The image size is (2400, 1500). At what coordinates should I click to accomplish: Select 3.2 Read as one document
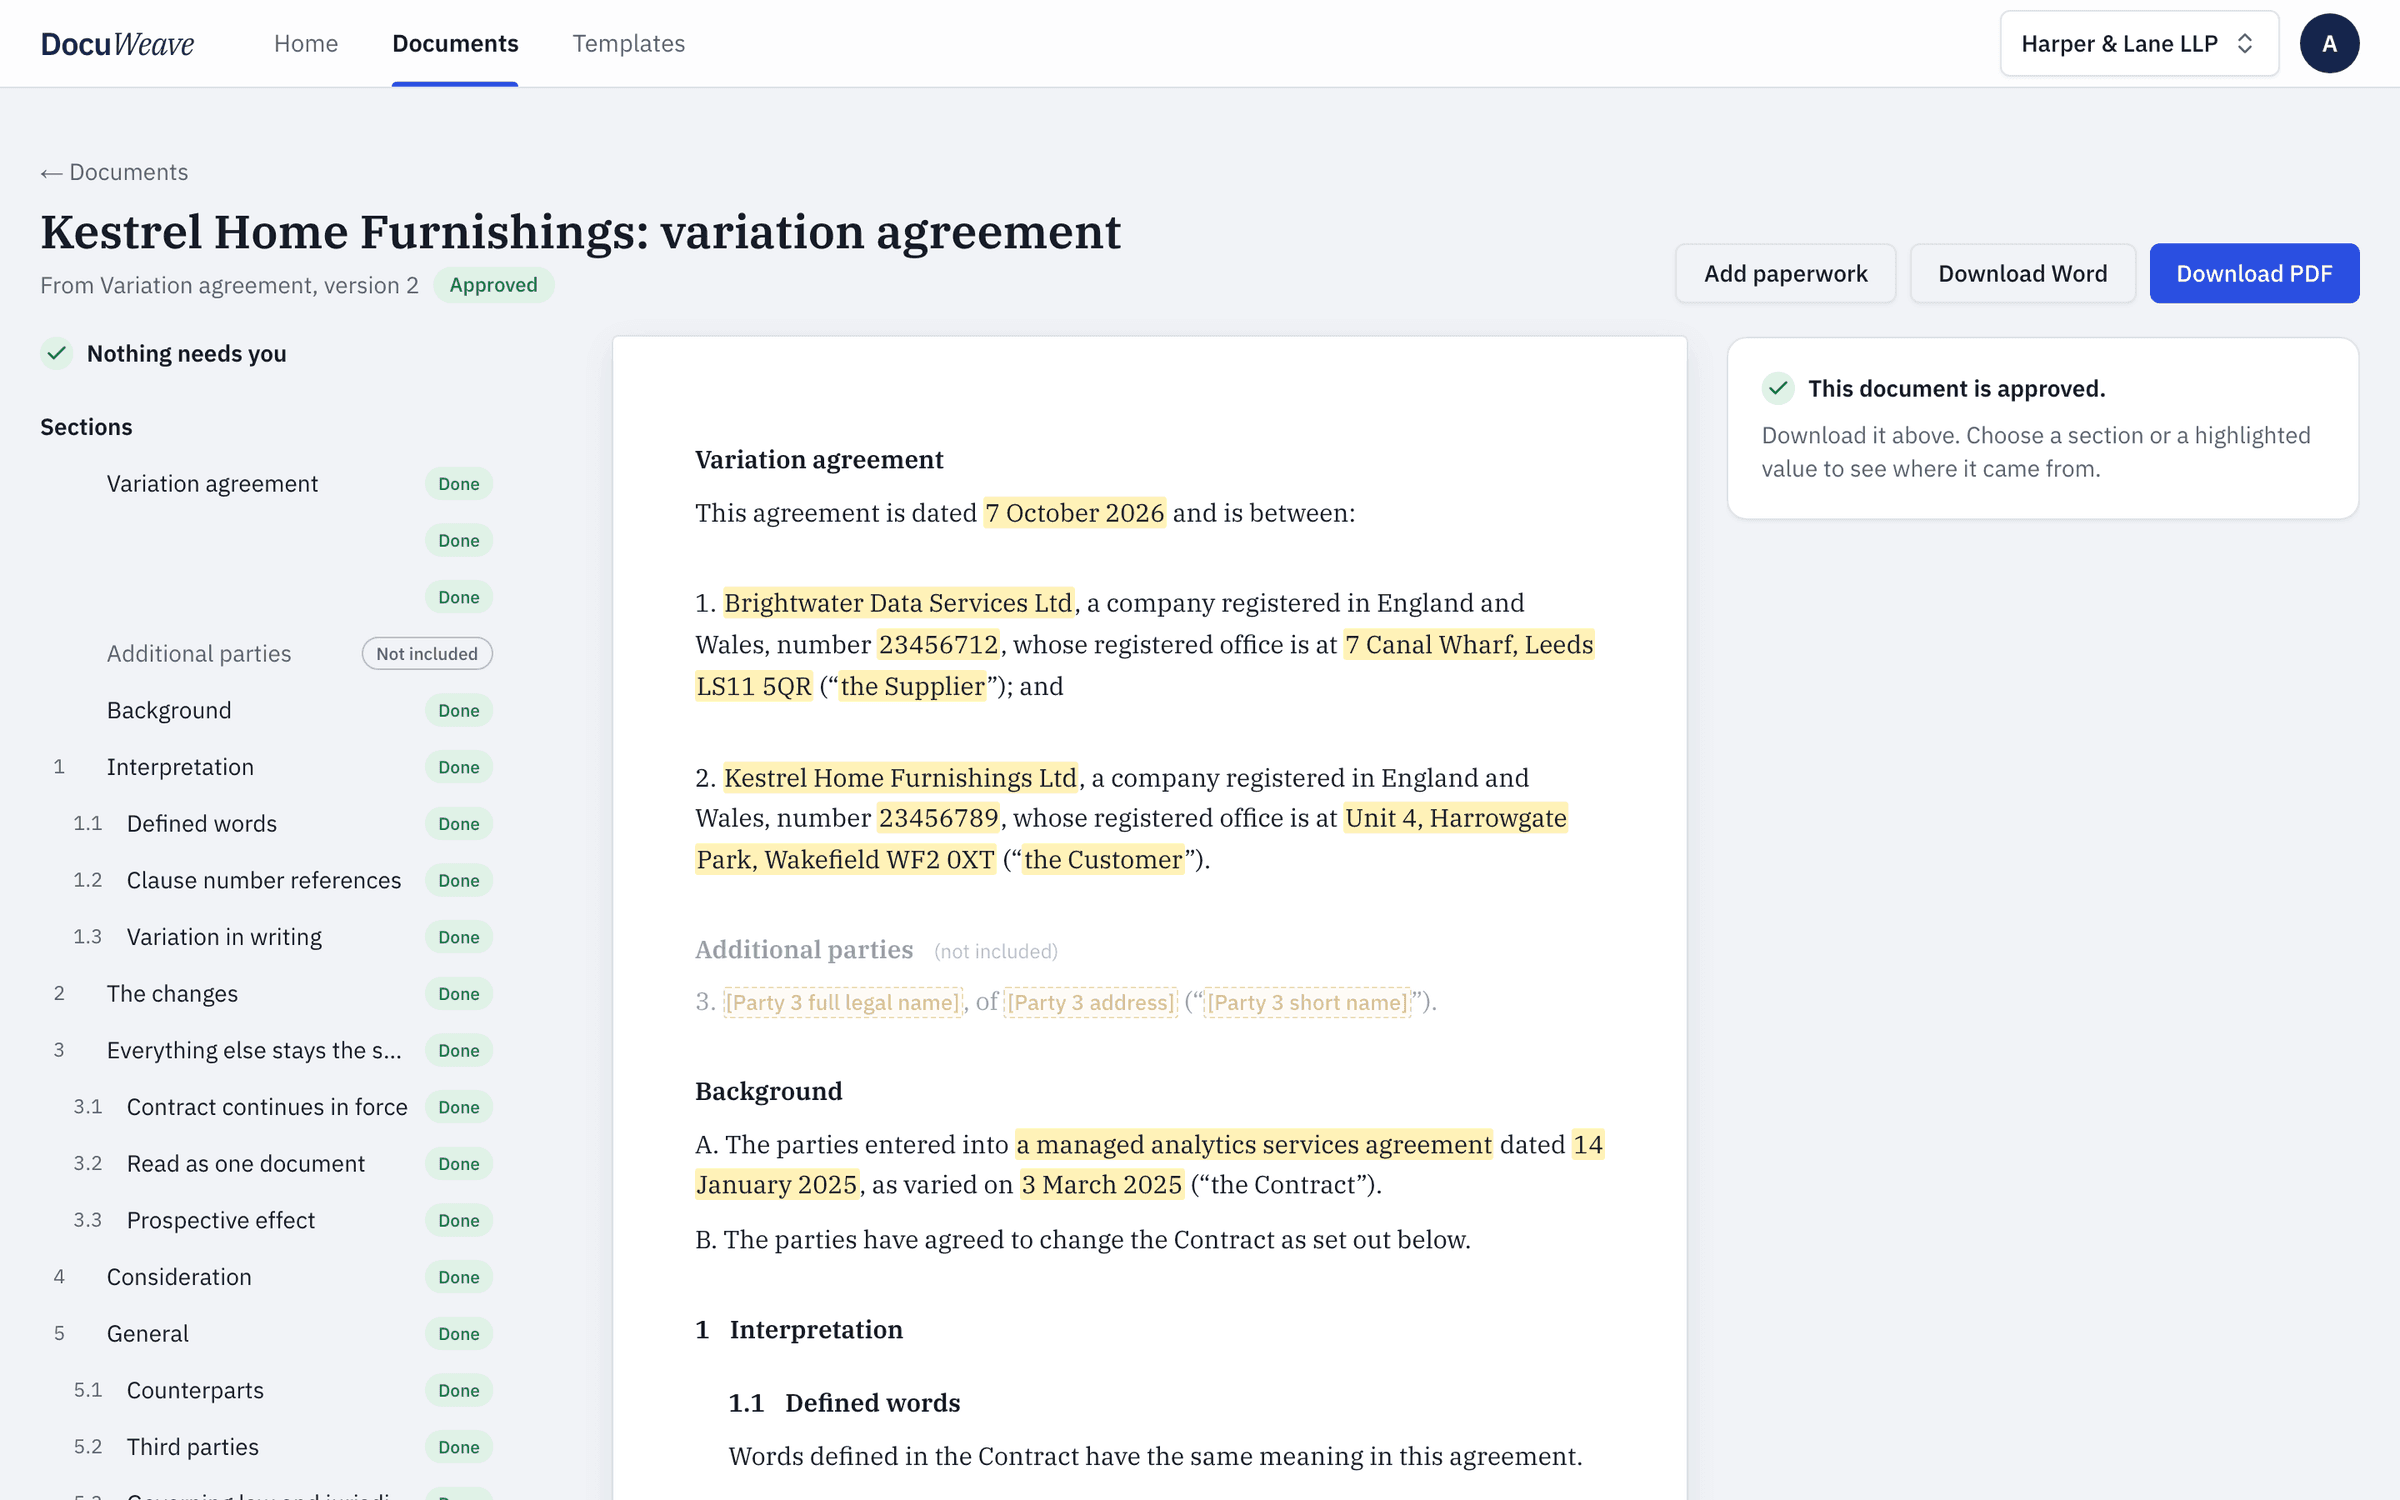click(x=268, y=1164)
